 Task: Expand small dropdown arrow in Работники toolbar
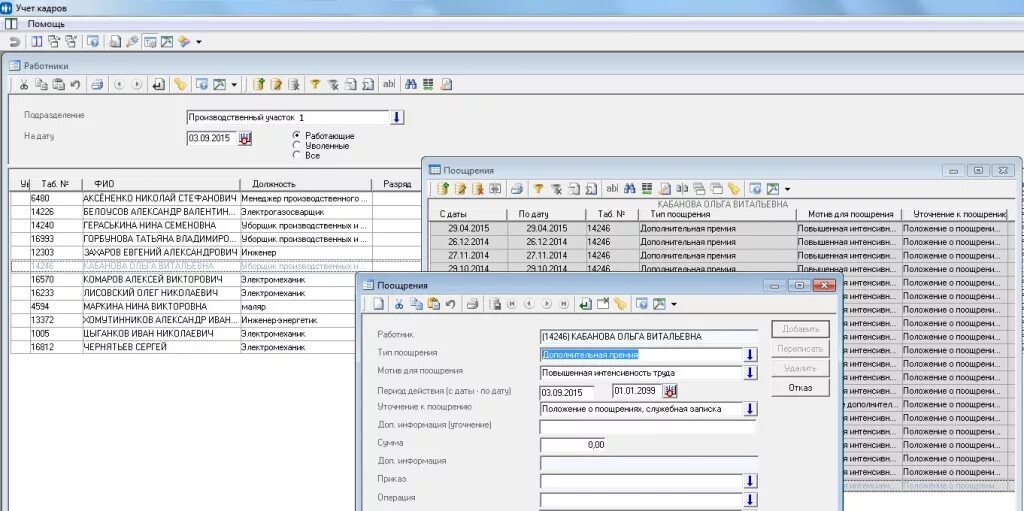pos(234,84)
